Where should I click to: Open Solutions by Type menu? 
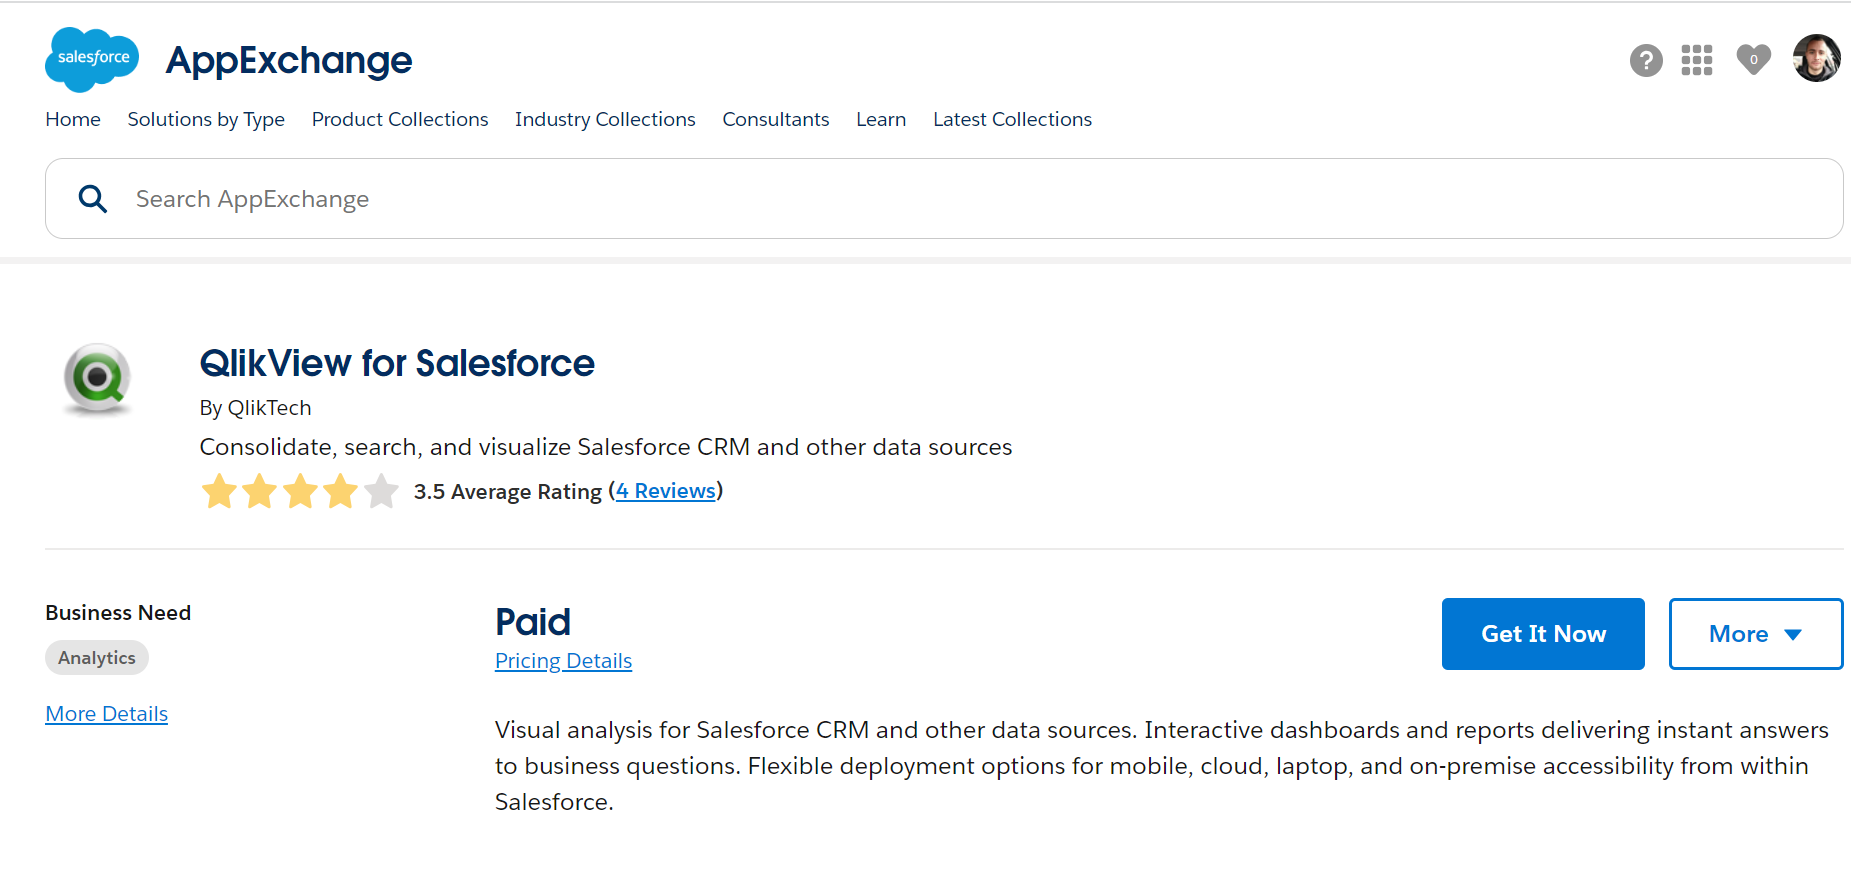pyautogui.click(x=205, y=119)
